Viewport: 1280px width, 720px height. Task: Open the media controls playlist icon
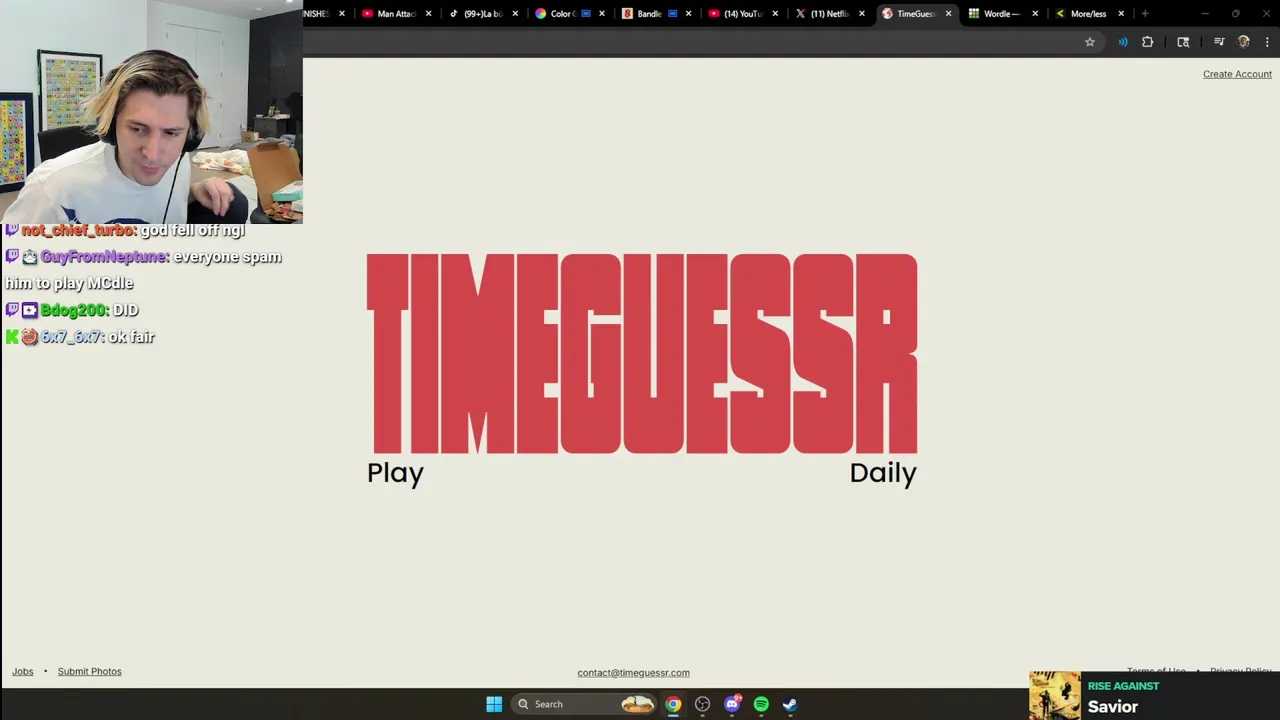tap(1219, 42)
